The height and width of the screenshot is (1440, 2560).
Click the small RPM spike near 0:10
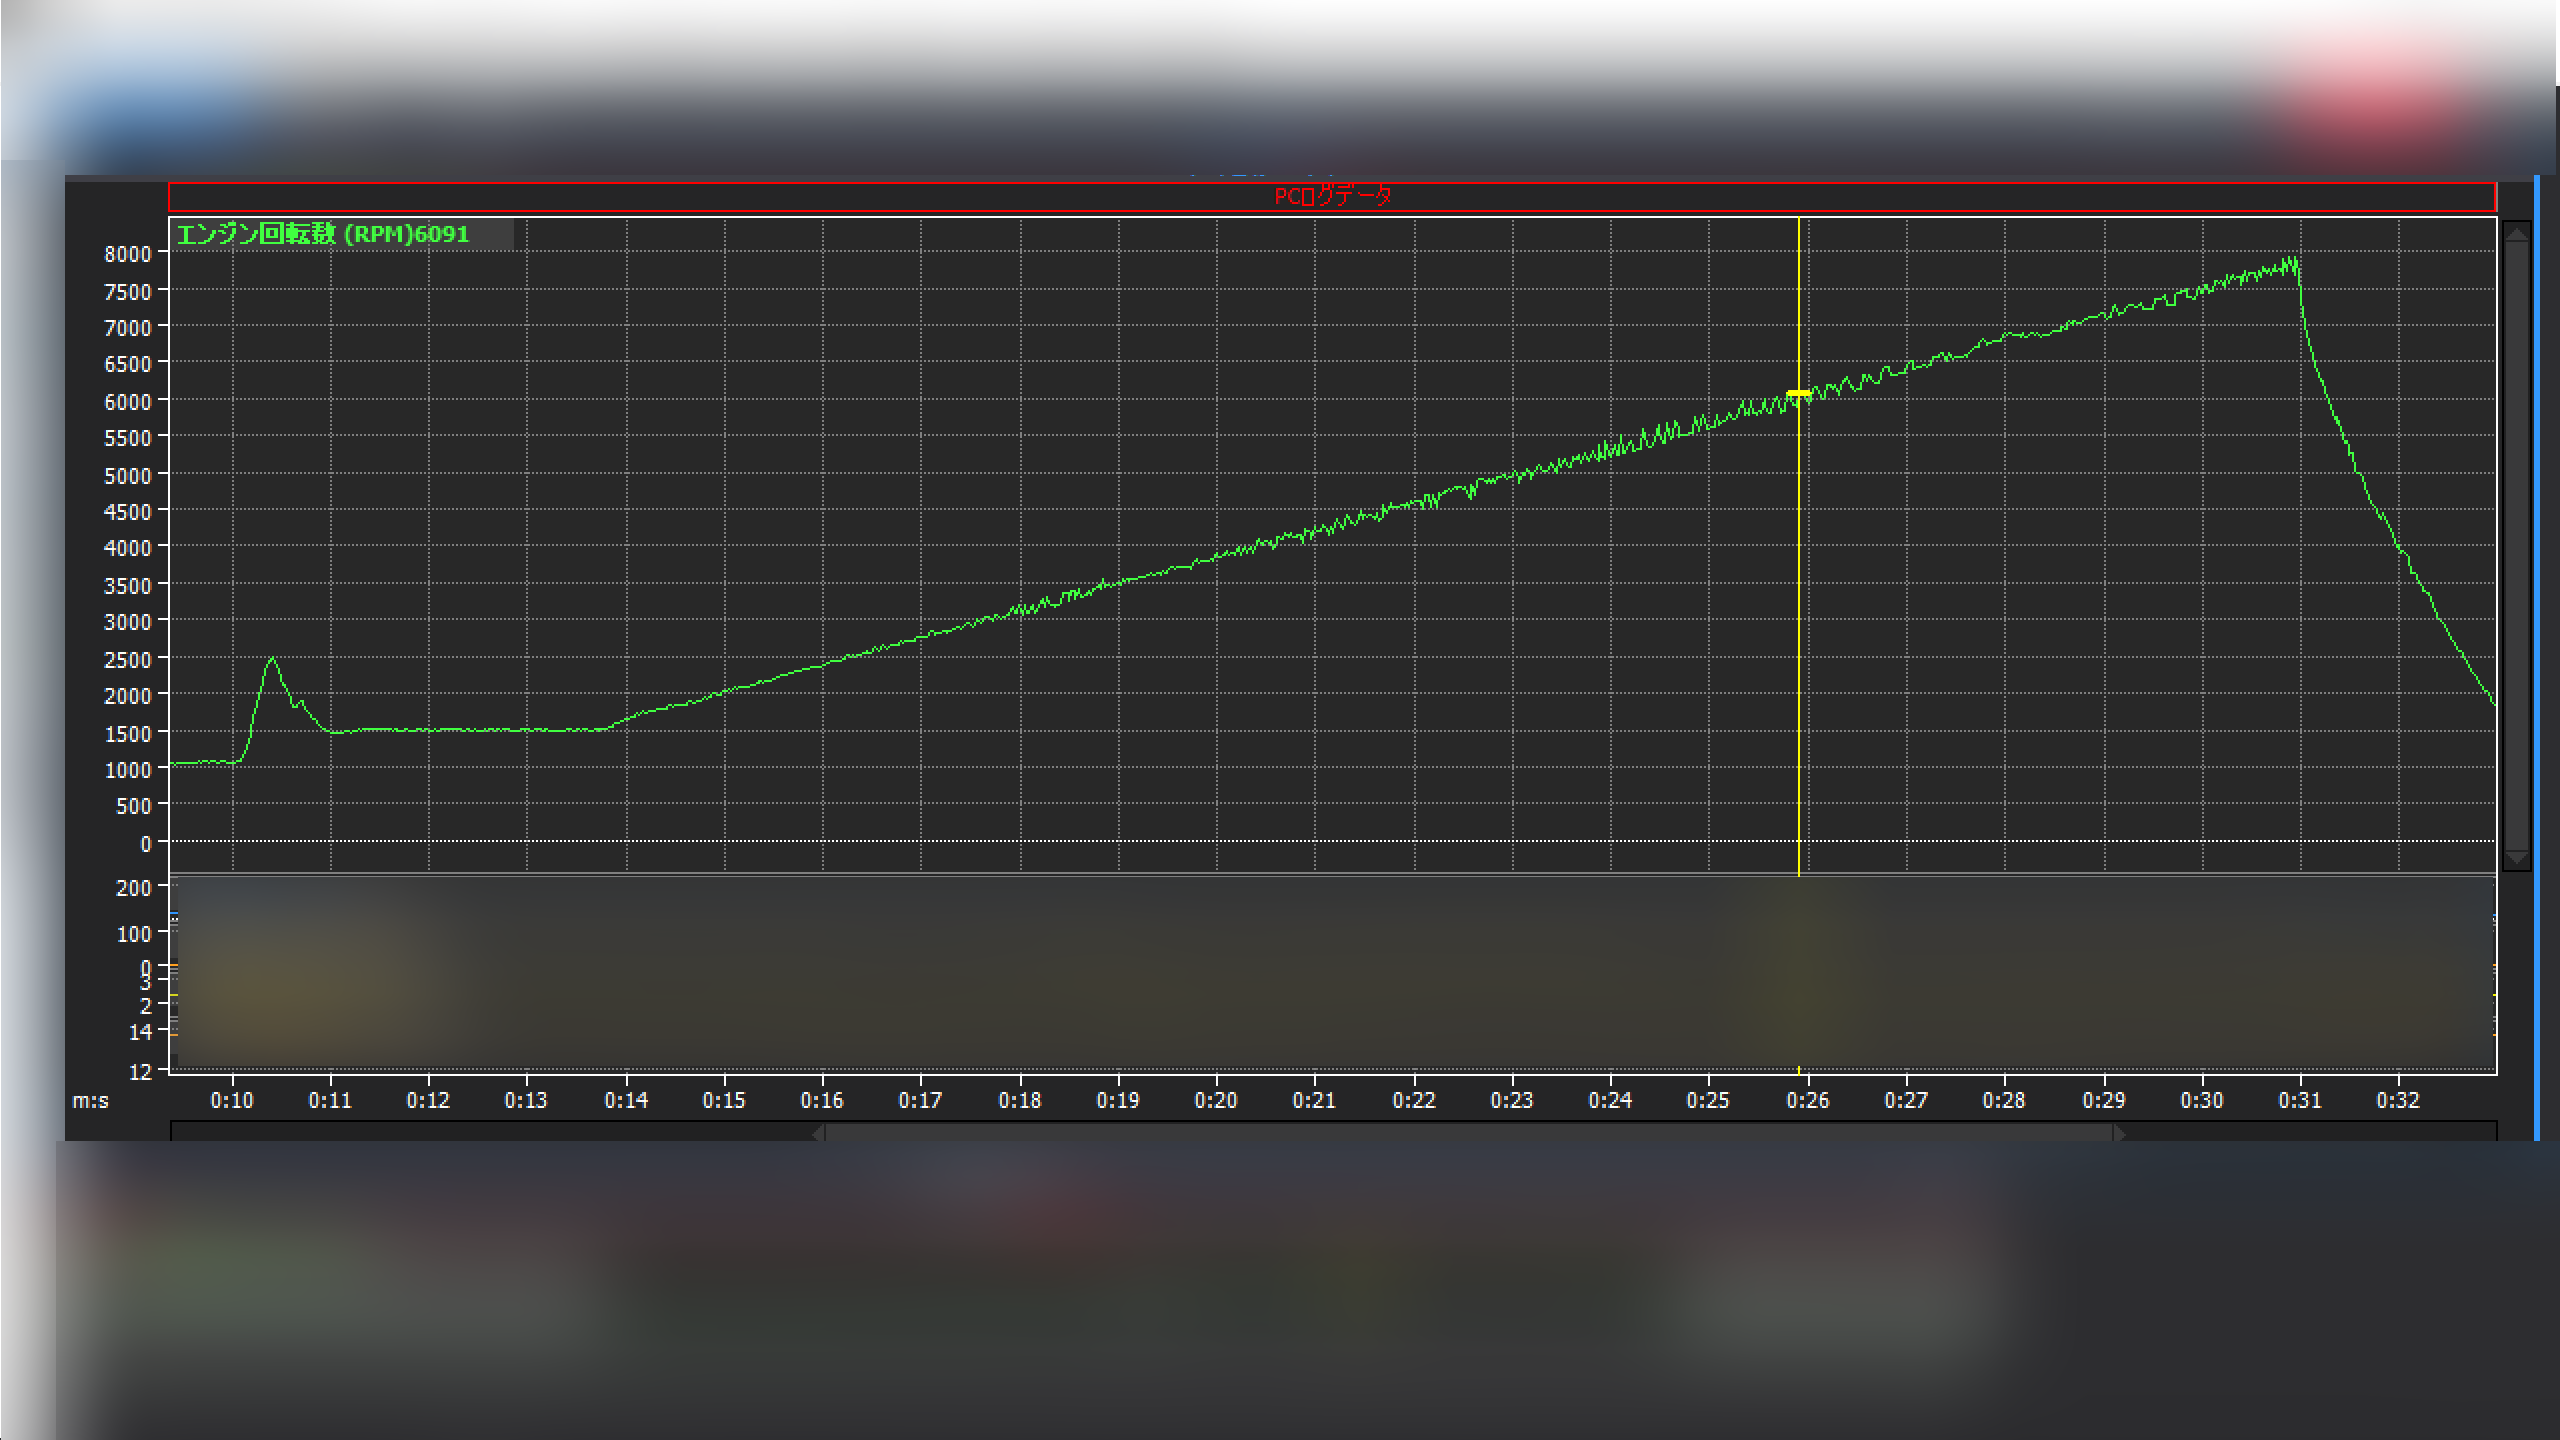(272, 659)
